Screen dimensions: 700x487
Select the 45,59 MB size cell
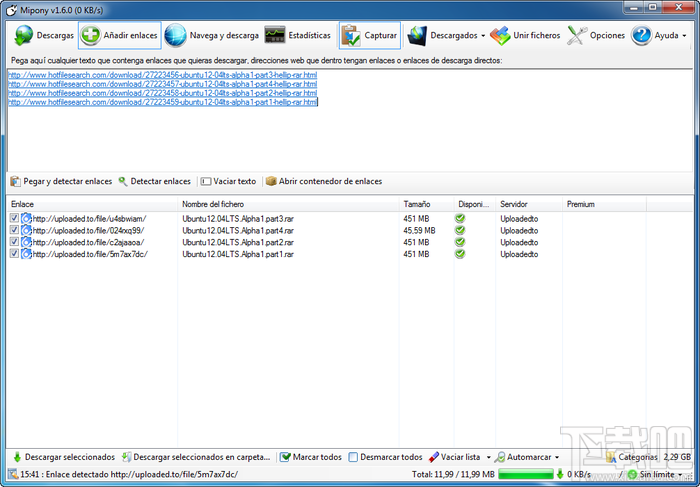419,230
